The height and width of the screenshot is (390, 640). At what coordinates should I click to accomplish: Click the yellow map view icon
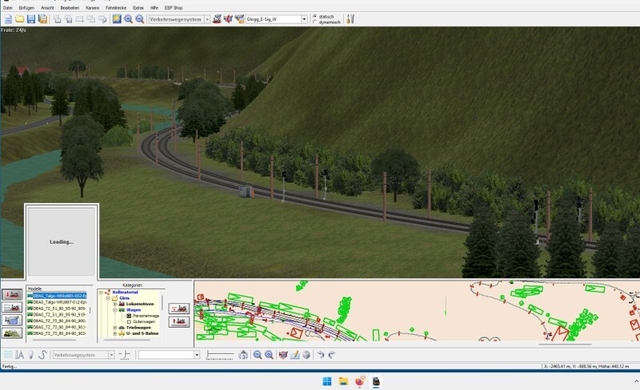tap(117, 19)
